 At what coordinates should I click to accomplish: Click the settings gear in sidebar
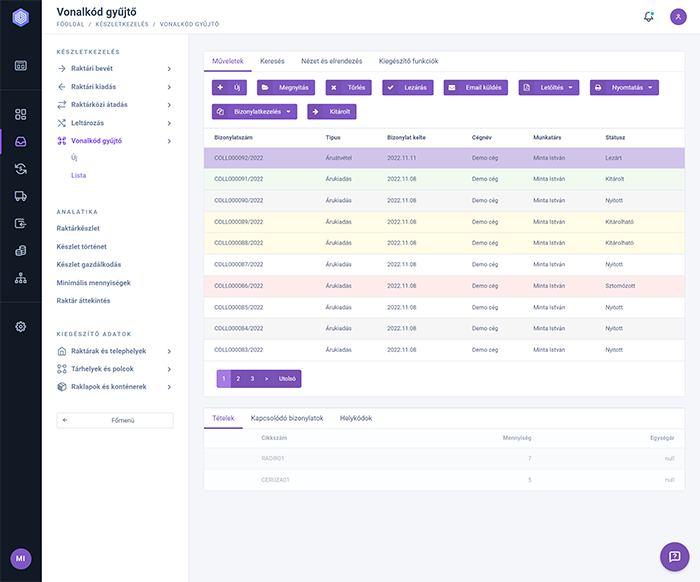(x=20, y=327)
